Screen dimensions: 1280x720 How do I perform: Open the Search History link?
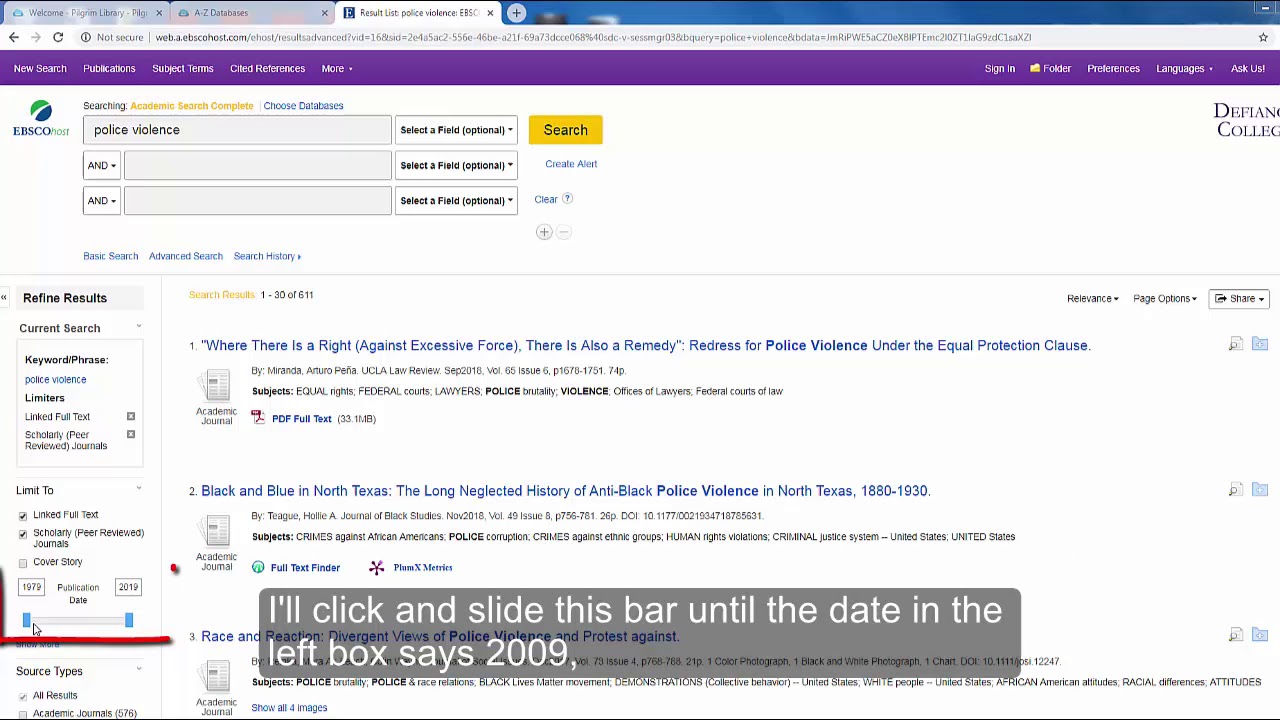coord(267,256)
